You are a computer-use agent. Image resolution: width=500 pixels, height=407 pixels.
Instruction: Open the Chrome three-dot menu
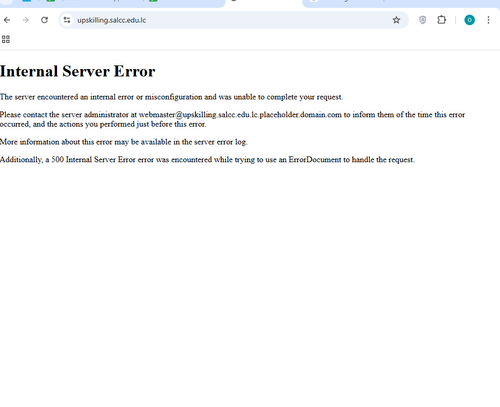coord(488,20)
